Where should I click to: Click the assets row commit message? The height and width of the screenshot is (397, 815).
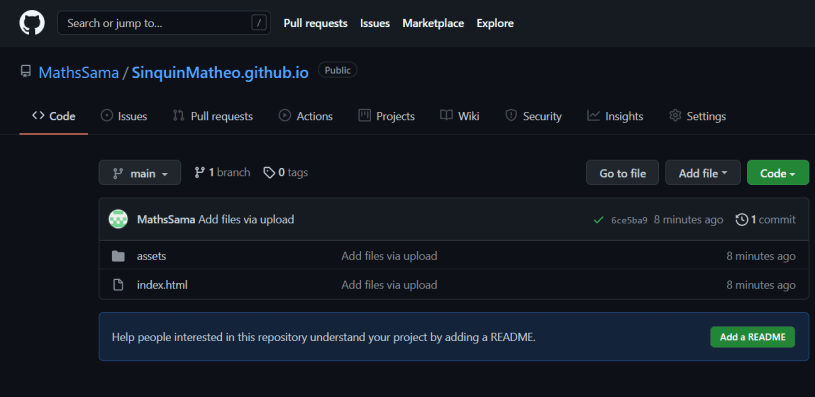(389, 256)
